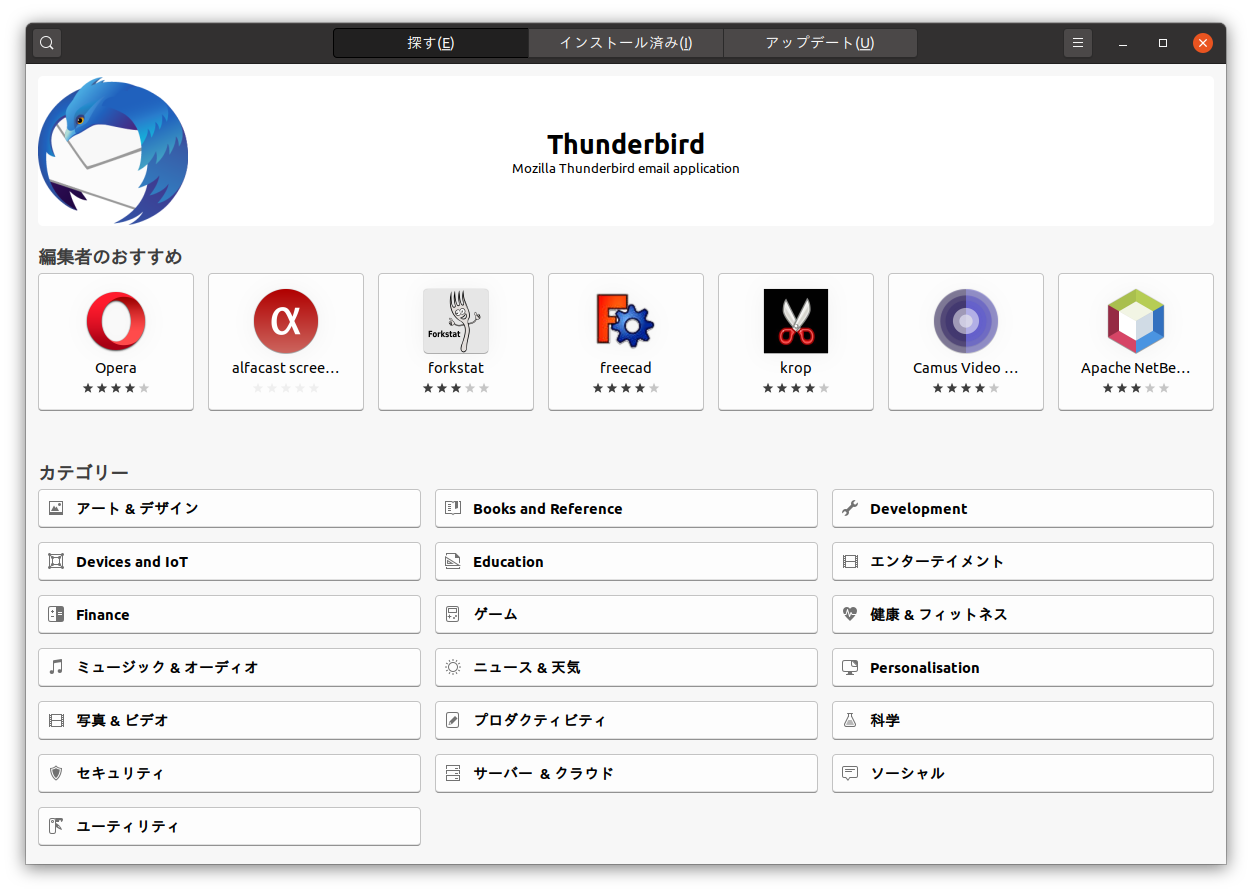Click the Apache NetBeans cube icon

point(1136,322)
